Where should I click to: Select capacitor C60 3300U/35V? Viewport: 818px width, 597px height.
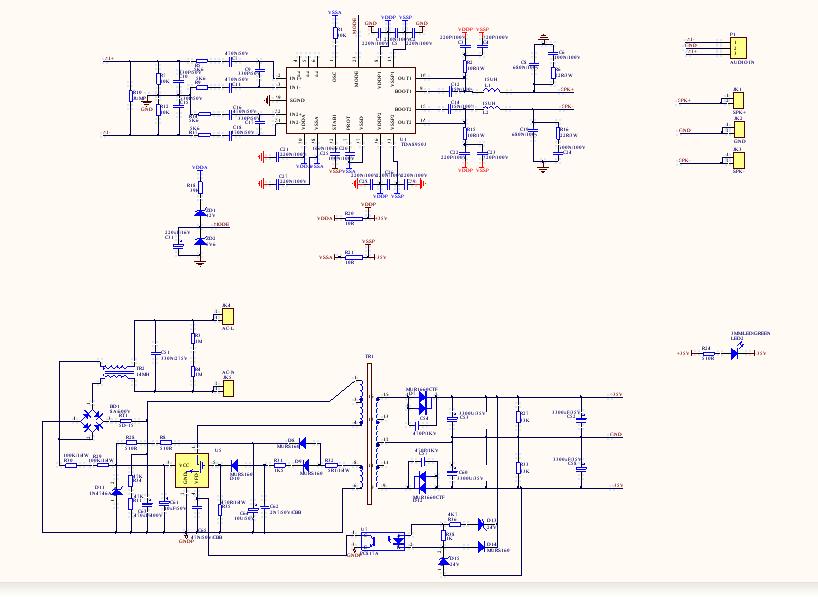pyautogui.click(x=452, y=472)
